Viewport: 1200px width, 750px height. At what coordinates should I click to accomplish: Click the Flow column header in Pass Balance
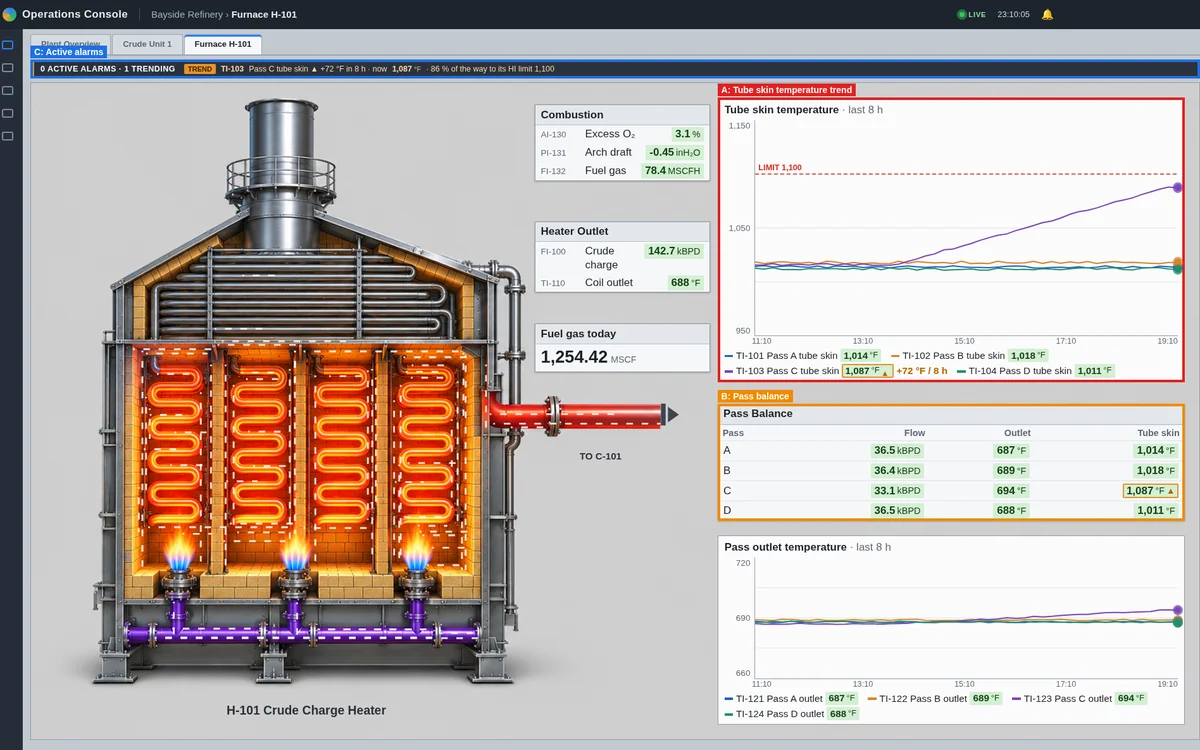click(x=914, y=433)
